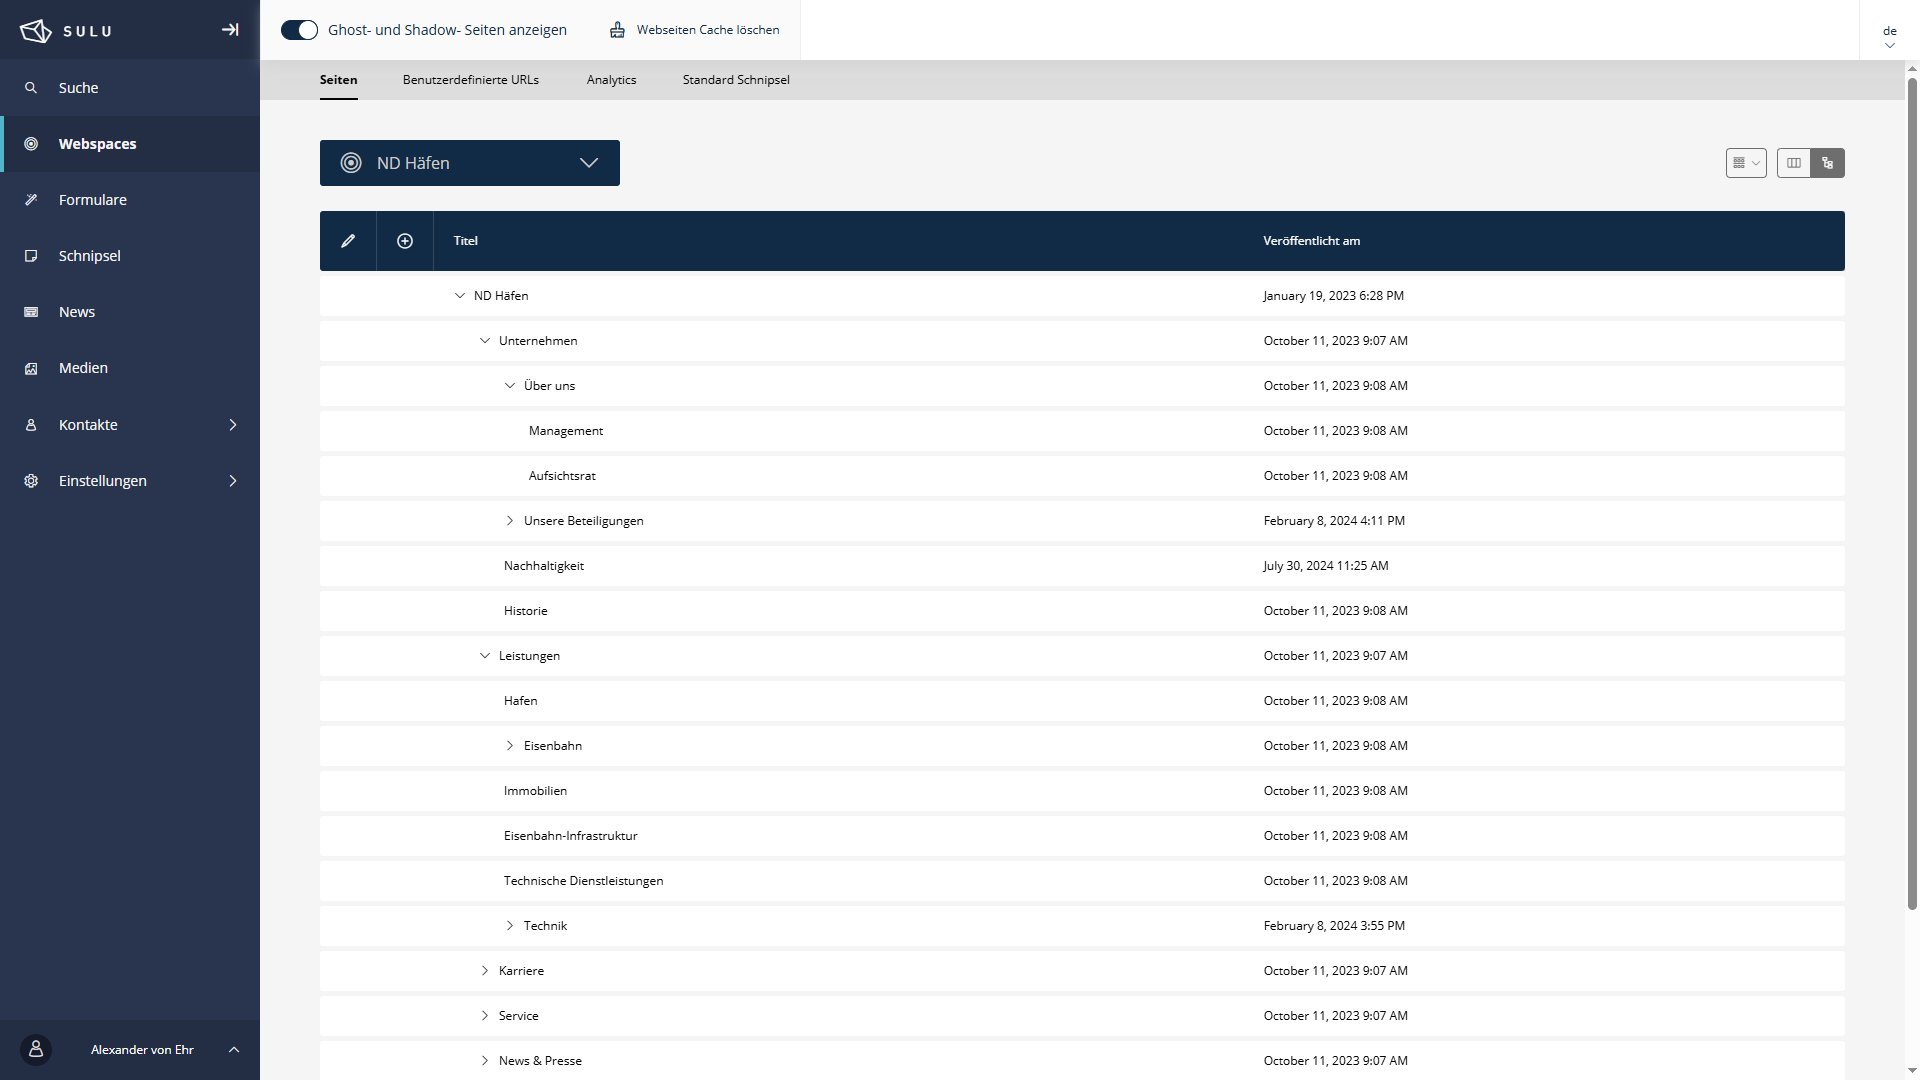Click the Sulu logo icon
This screenshot has width=1920, height=1080.
[36, 30]
